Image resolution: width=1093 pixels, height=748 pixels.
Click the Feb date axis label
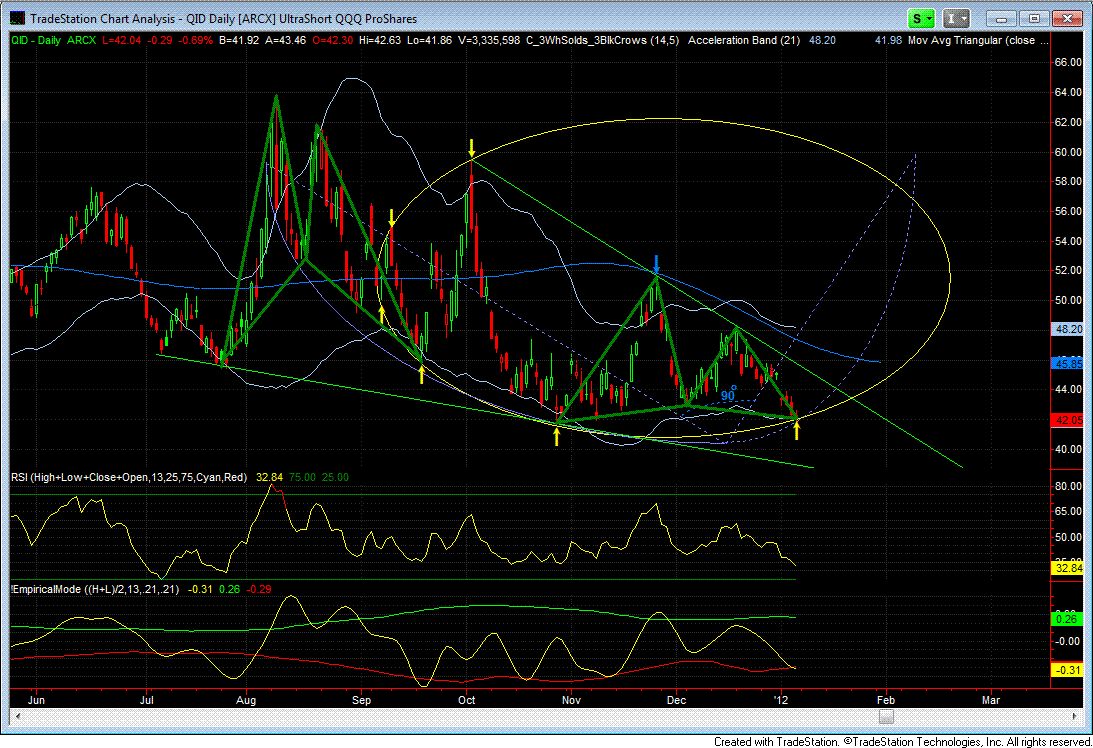[885, 700]
